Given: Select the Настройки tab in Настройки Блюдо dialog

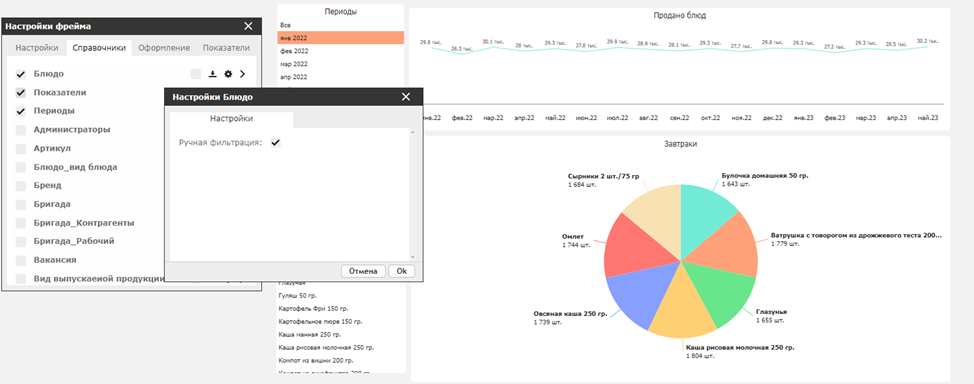Looking at the screenshot, I should point(231,119).
